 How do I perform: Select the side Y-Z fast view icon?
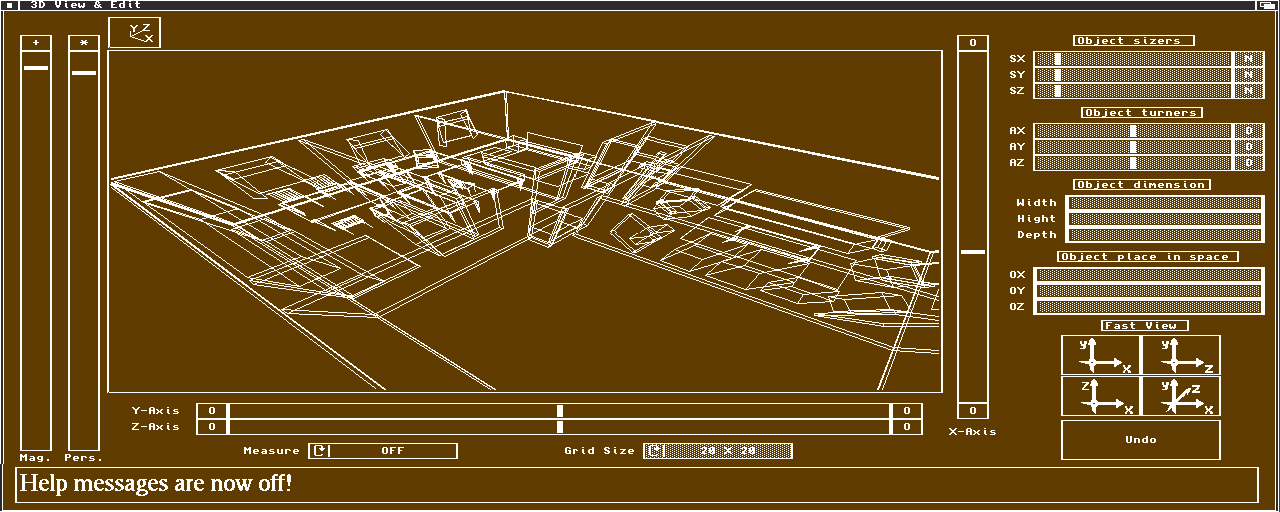[1180, 355]
